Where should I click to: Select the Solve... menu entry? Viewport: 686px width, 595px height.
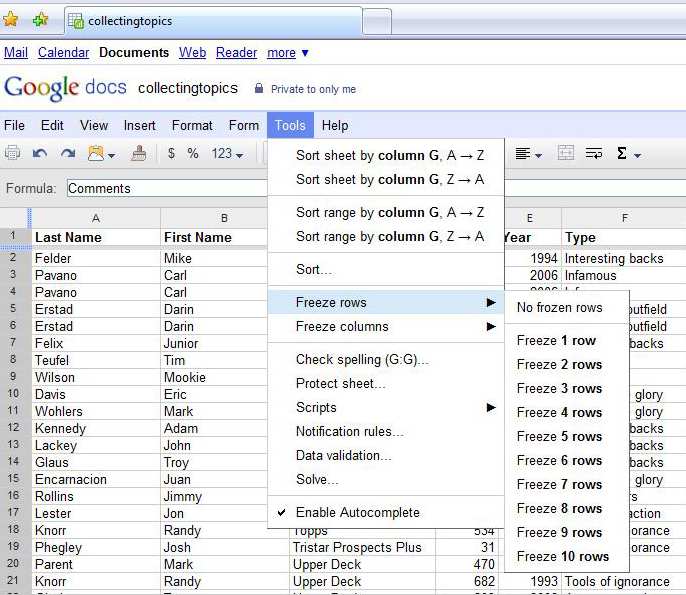point(386,480)
